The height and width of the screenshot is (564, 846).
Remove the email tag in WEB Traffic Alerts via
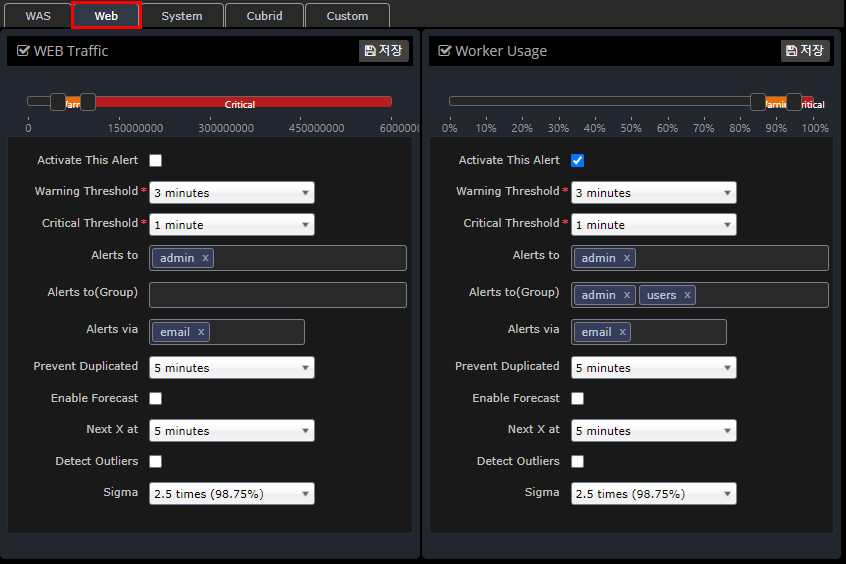200,332
